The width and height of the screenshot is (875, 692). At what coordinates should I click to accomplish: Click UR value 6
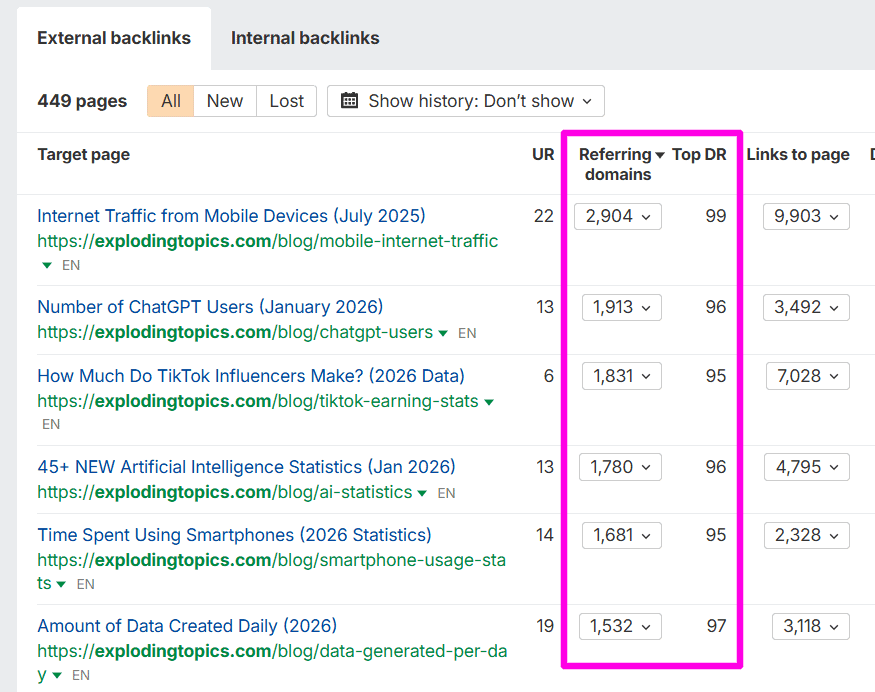point(549,376)
